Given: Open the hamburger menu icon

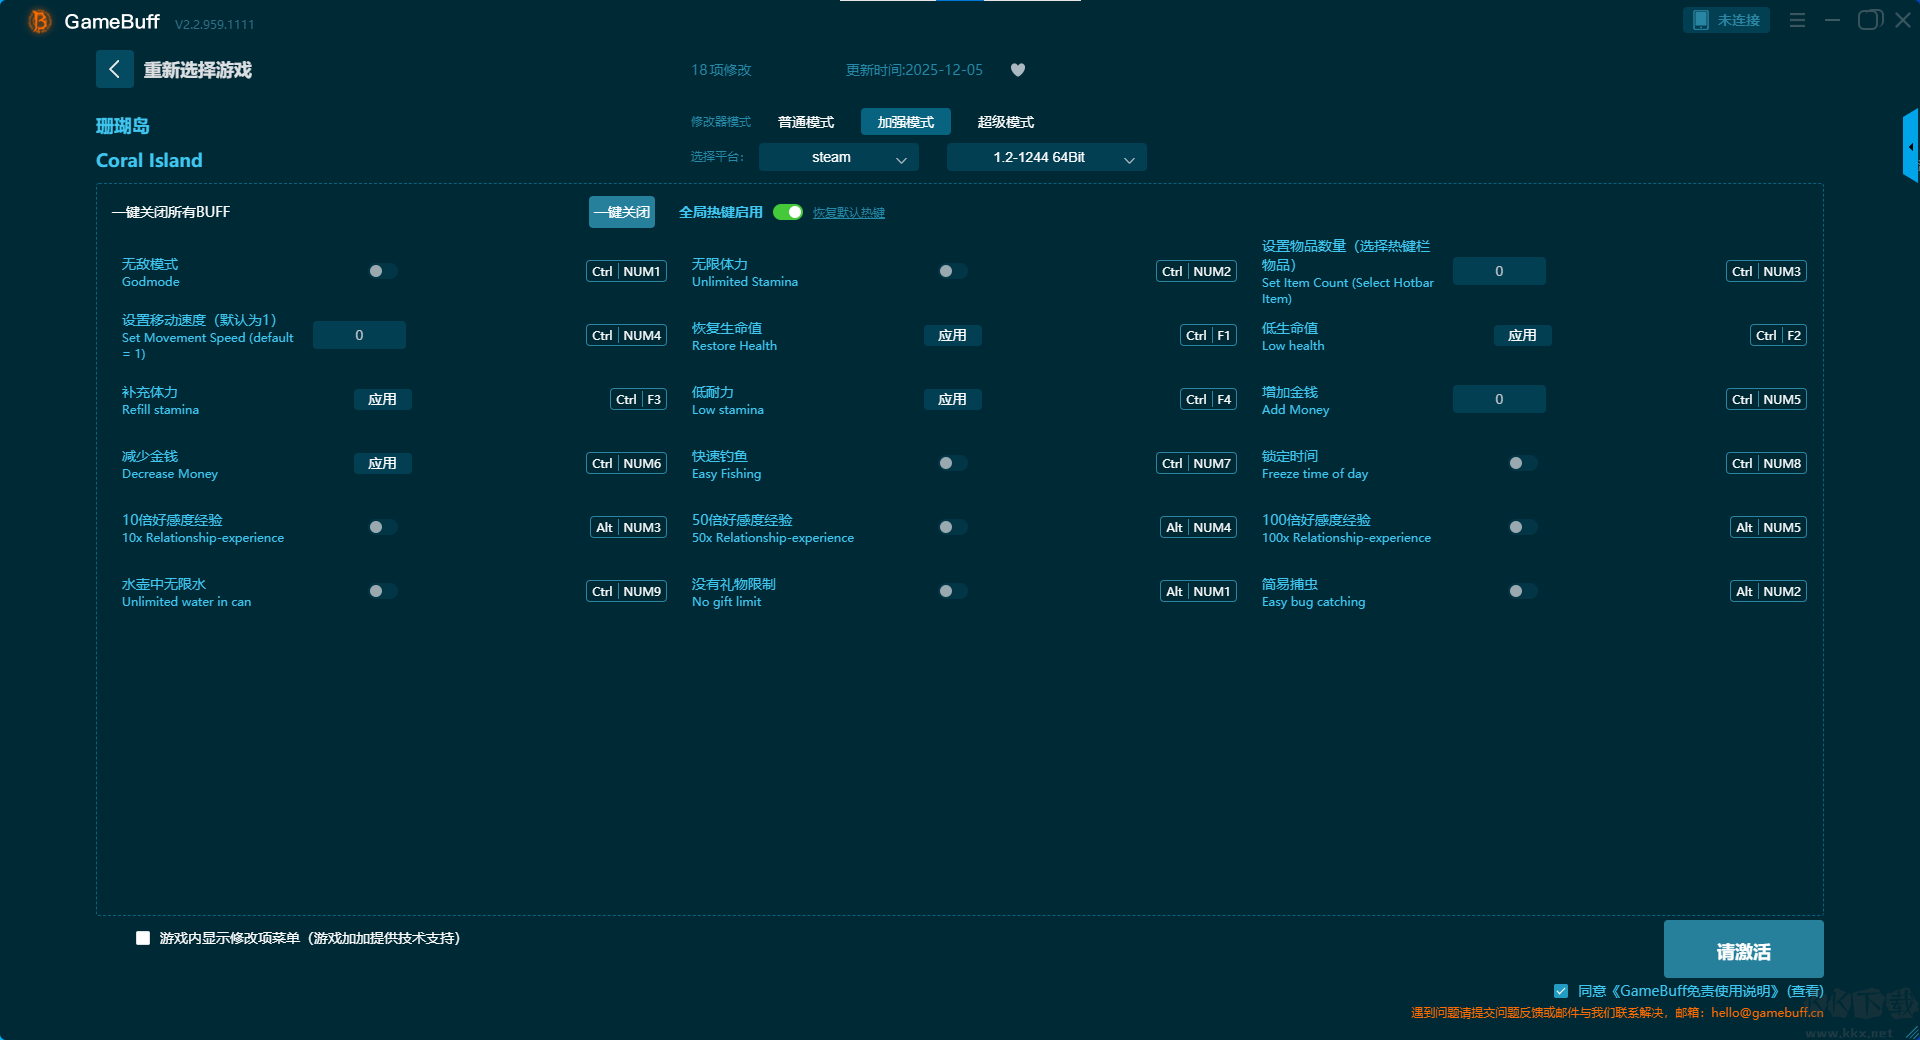Looking at the screenshot, I should coord(1797,20).
